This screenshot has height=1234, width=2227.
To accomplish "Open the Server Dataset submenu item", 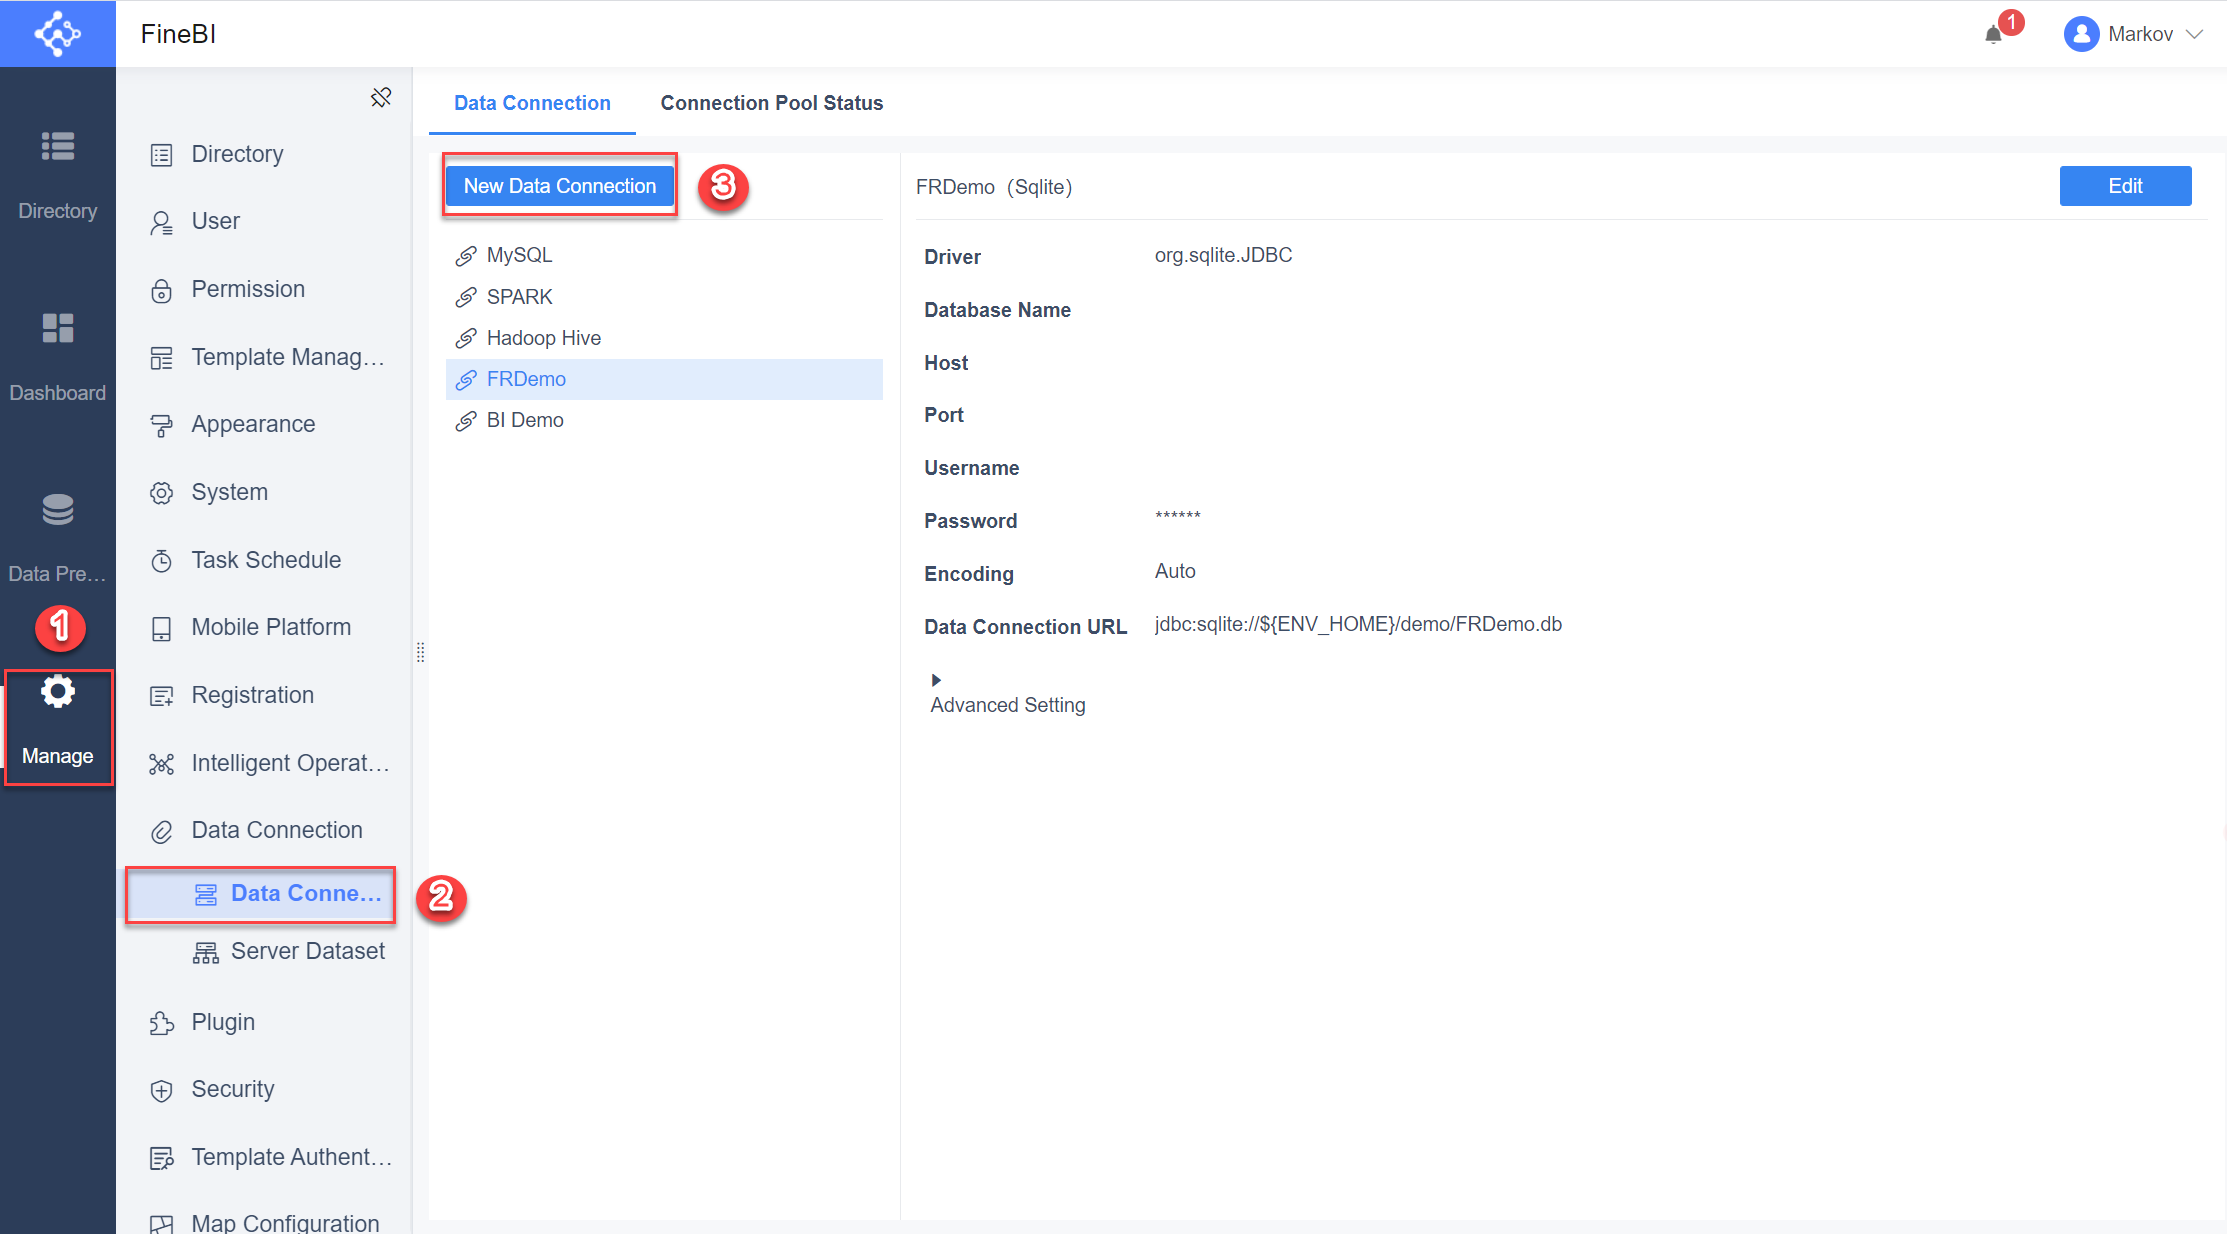I will [x=264, y=951].
